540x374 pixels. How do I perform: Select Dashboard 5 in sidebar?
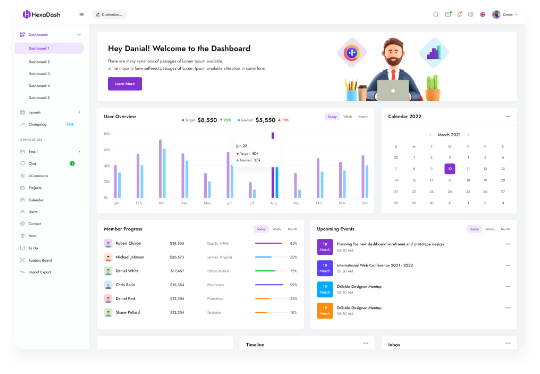(x=39, y=98)
